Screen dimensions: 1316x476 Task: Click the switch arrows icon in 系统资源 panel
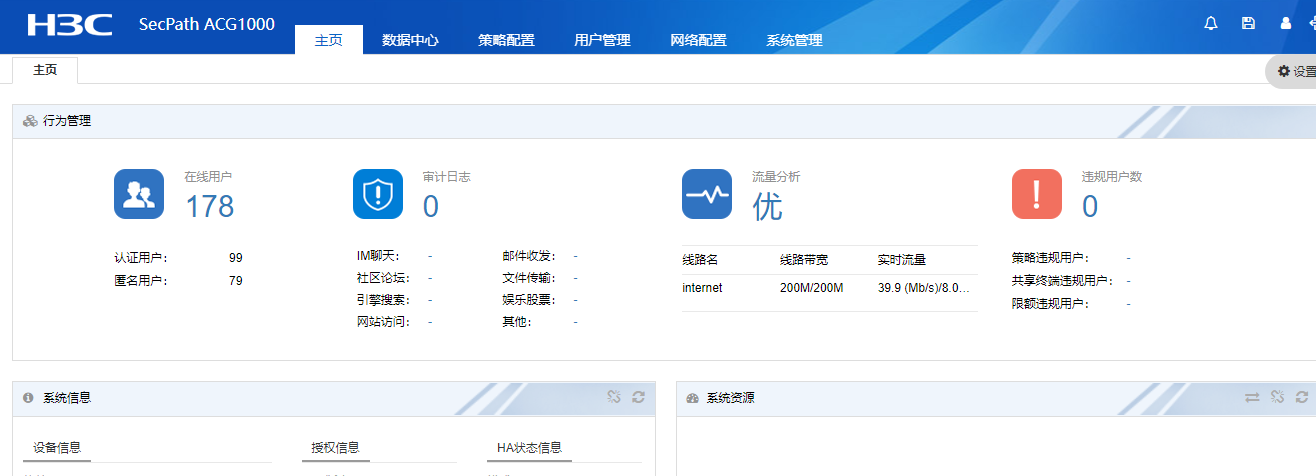pyautogui.click(x=1252, y=397)
